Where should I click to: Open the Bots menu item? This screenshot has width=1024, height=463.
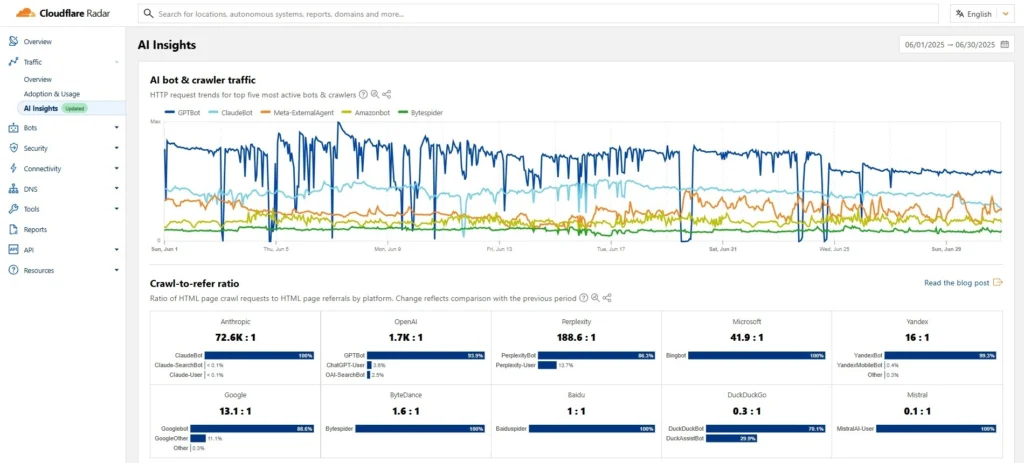coord(30,128)
